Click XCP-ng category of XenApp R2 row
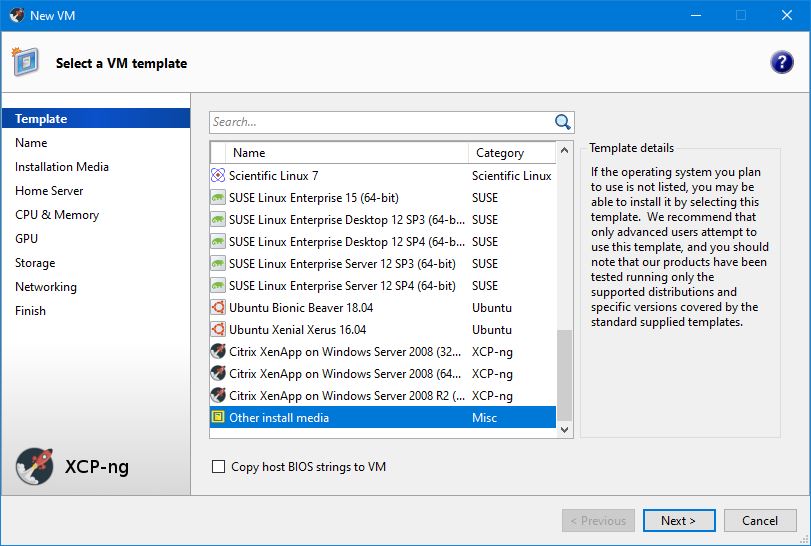The image size is (811, 546). point(492,396)
